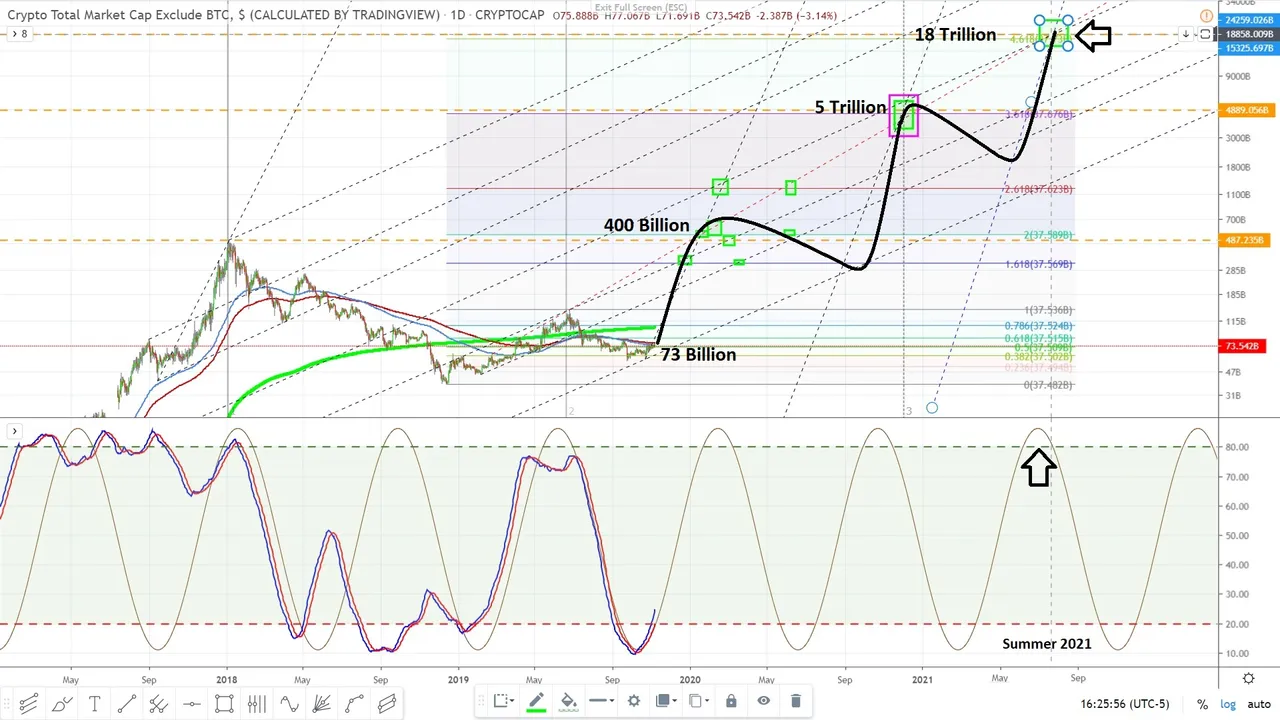Click the 15325.697B blue price label
Viewport: 1280px width, 720px height.
[x=1247, y=48]
